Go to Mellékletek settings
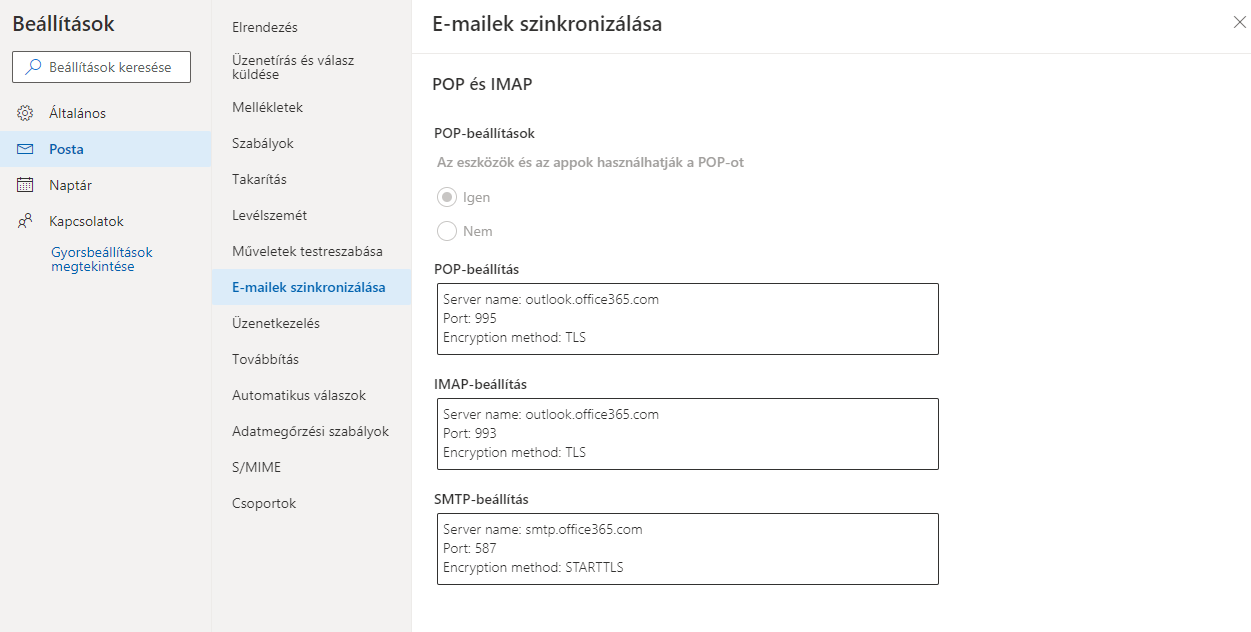 tap(267, 107)
